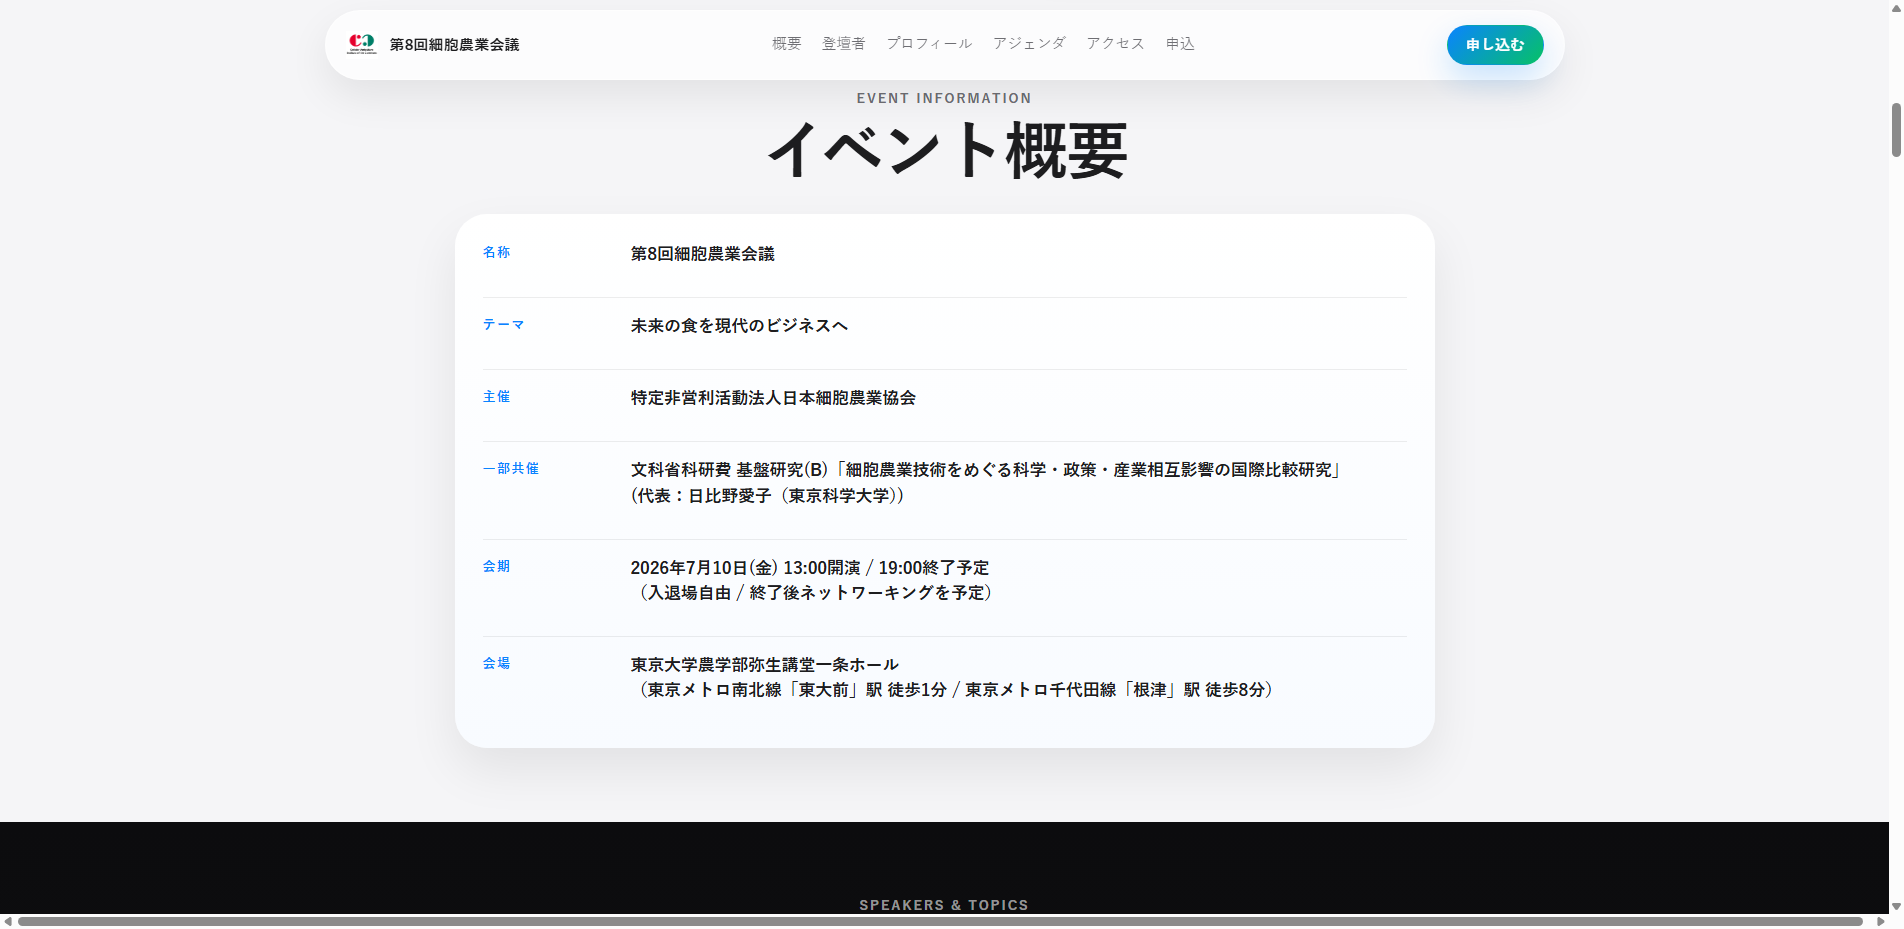This screenshot has width=1904, height=929.
Task: Click the (代表：日比野愛子 line
Action: click(768, 496)
